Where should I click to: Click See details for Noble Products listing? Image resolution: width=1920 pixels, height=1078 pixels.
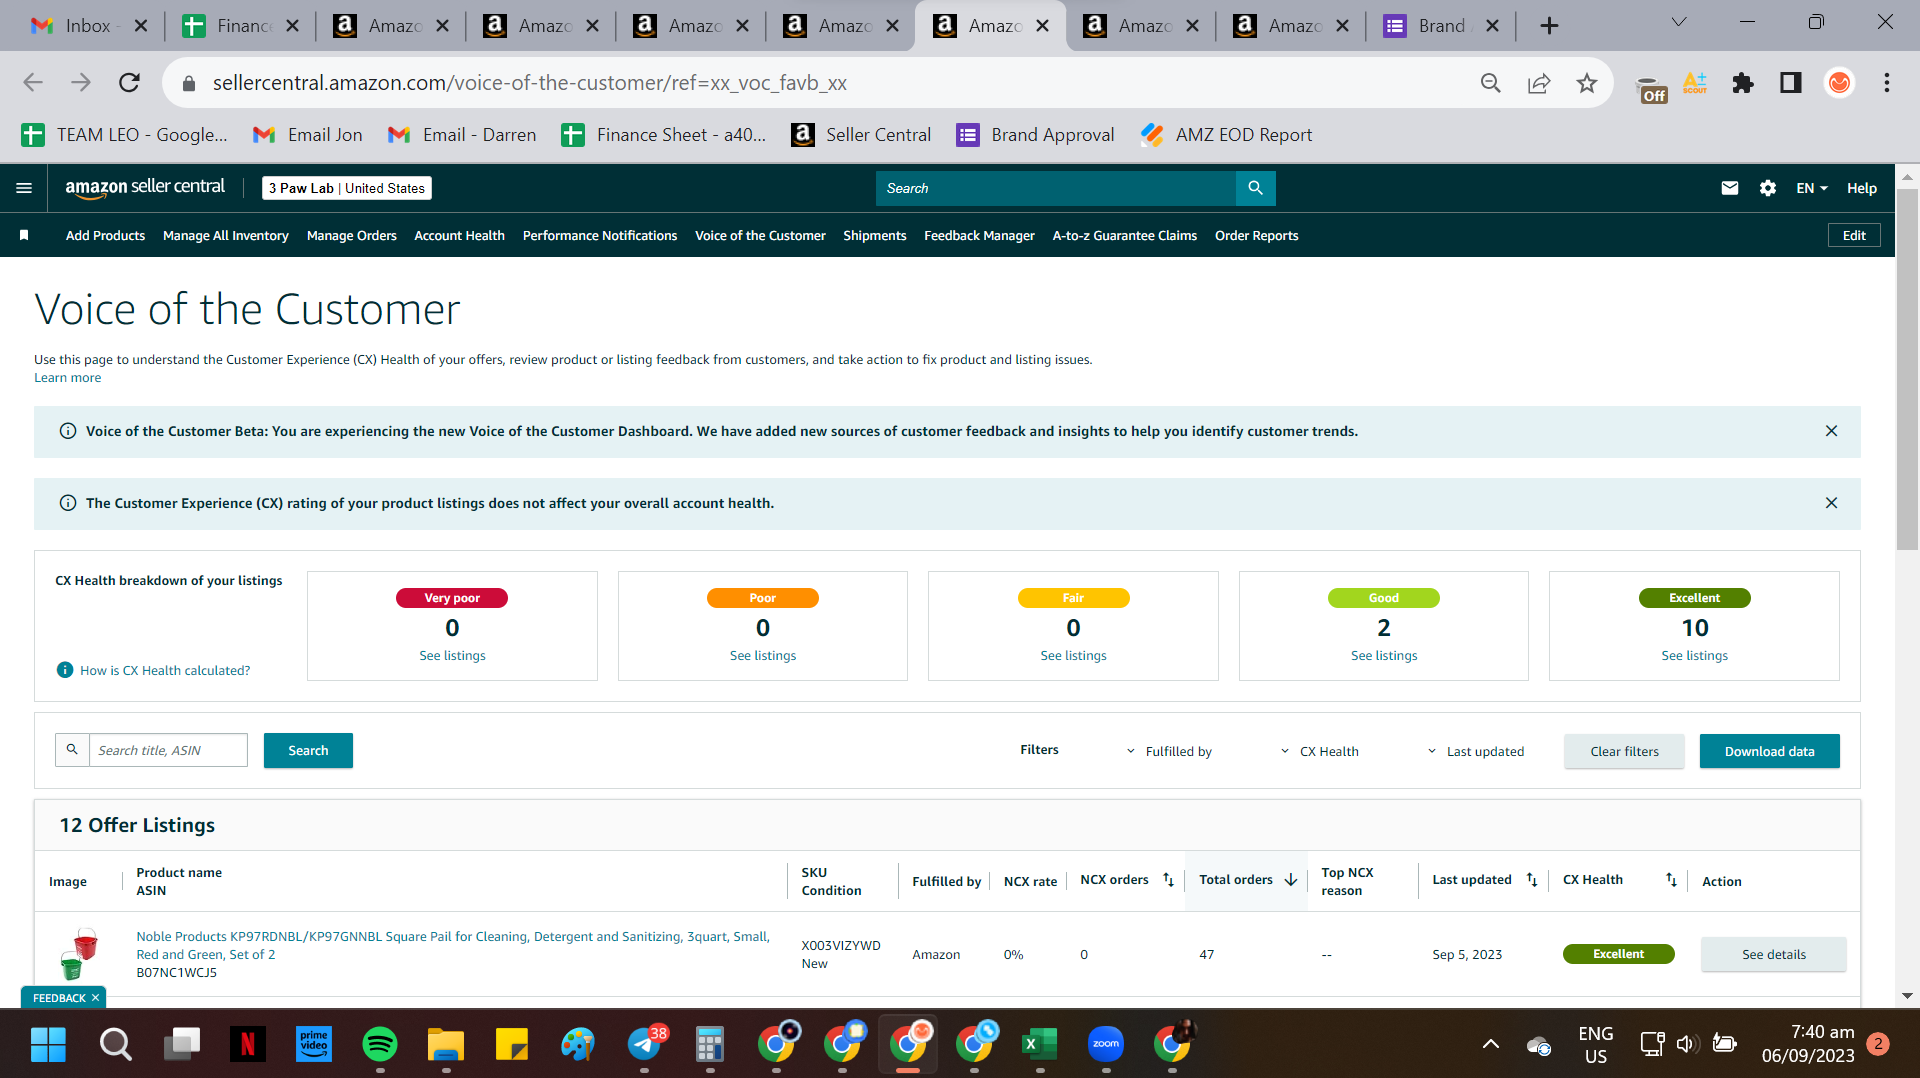(1773, 954)
